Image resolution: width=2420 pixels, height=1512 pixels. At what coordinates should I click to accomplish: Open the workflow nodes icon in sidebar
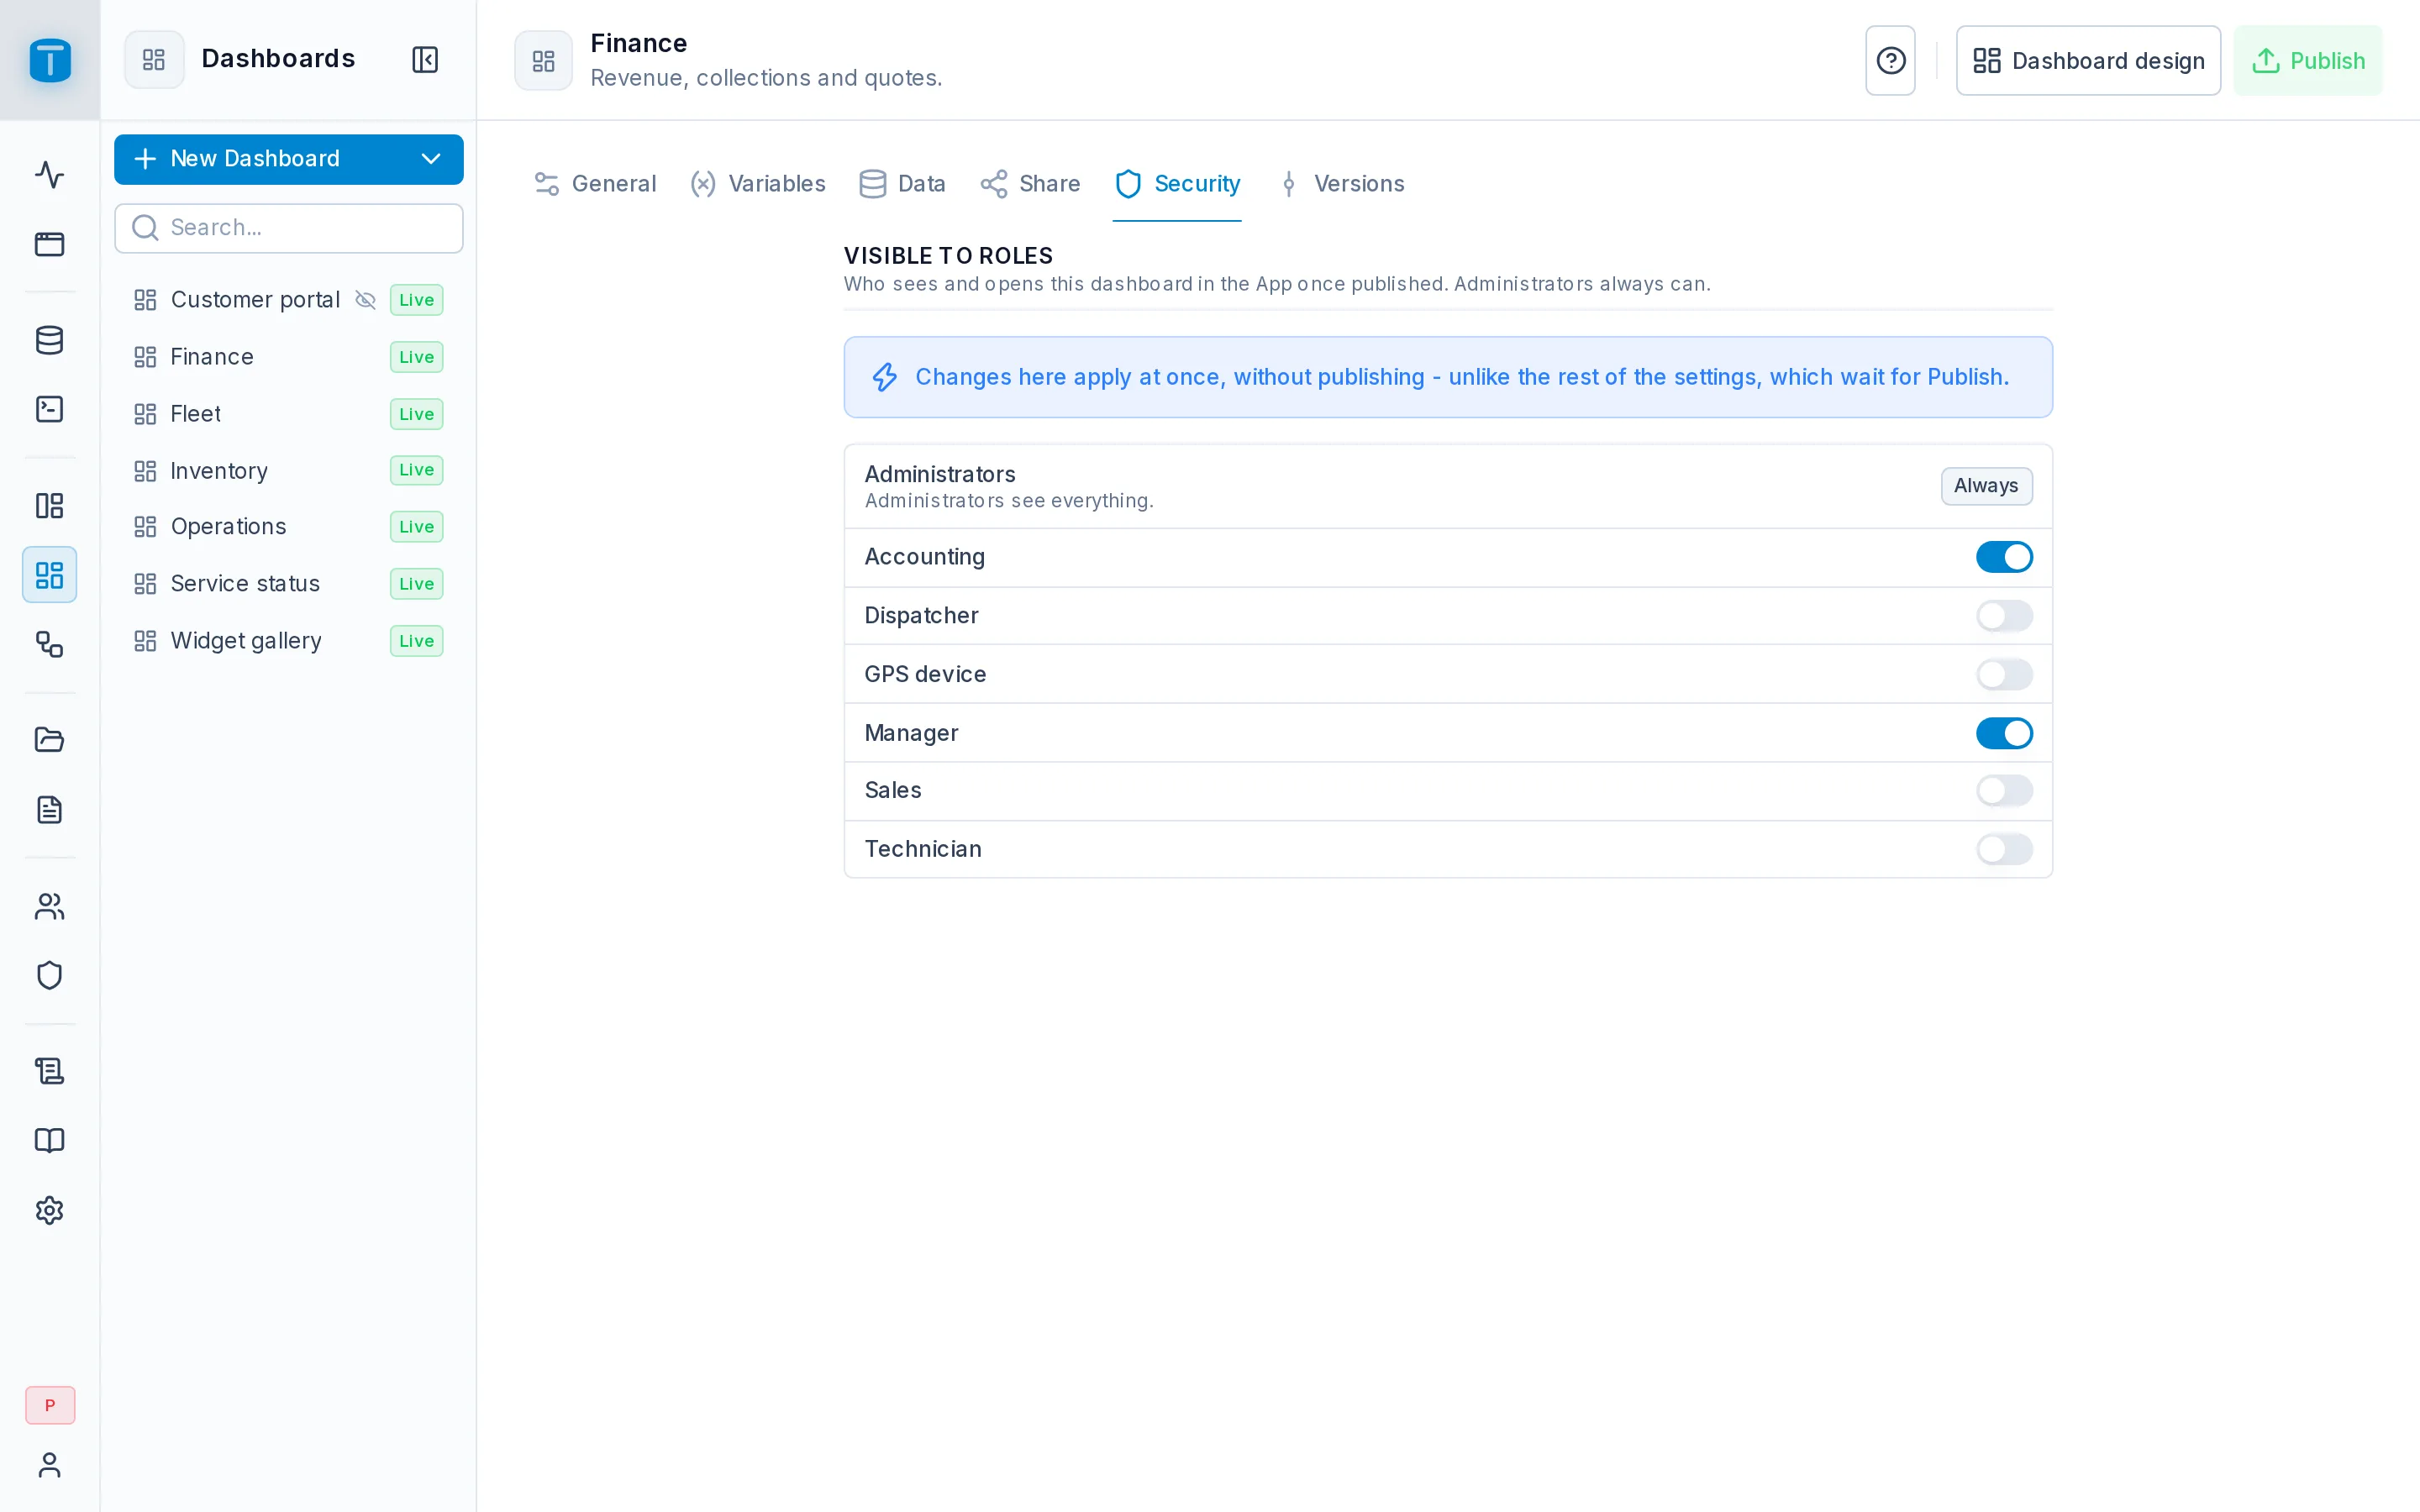49,644
